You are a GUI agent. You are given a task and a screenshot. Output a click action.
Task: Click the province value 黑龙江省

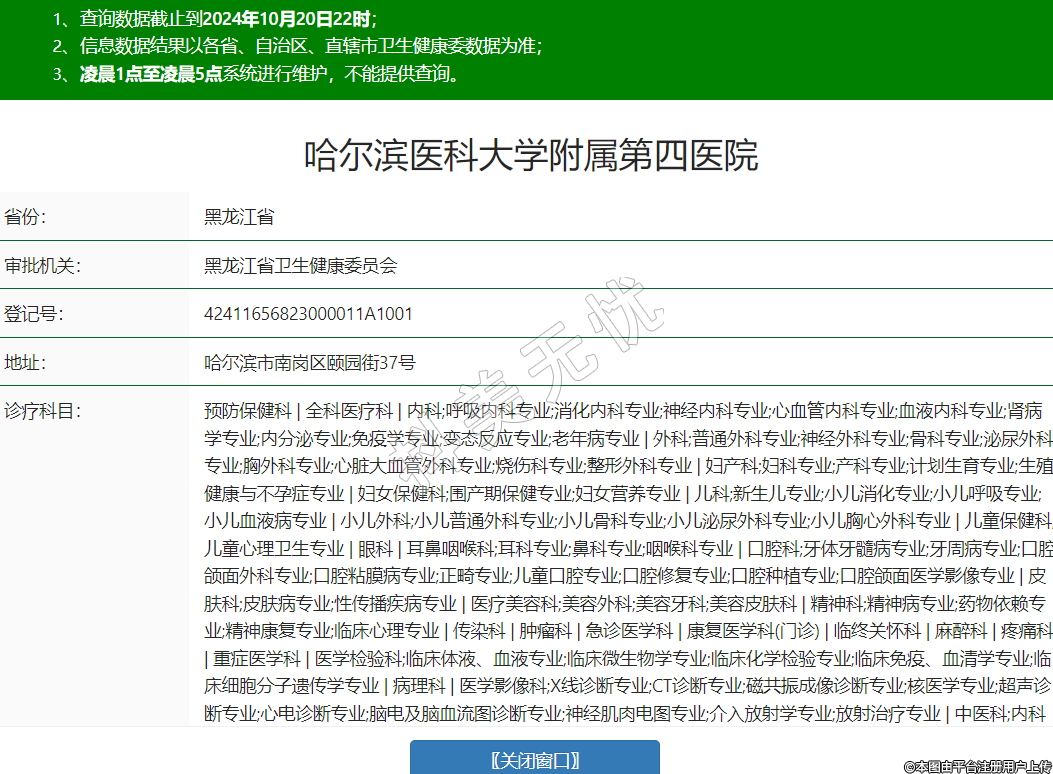click(x=239, y=217)
